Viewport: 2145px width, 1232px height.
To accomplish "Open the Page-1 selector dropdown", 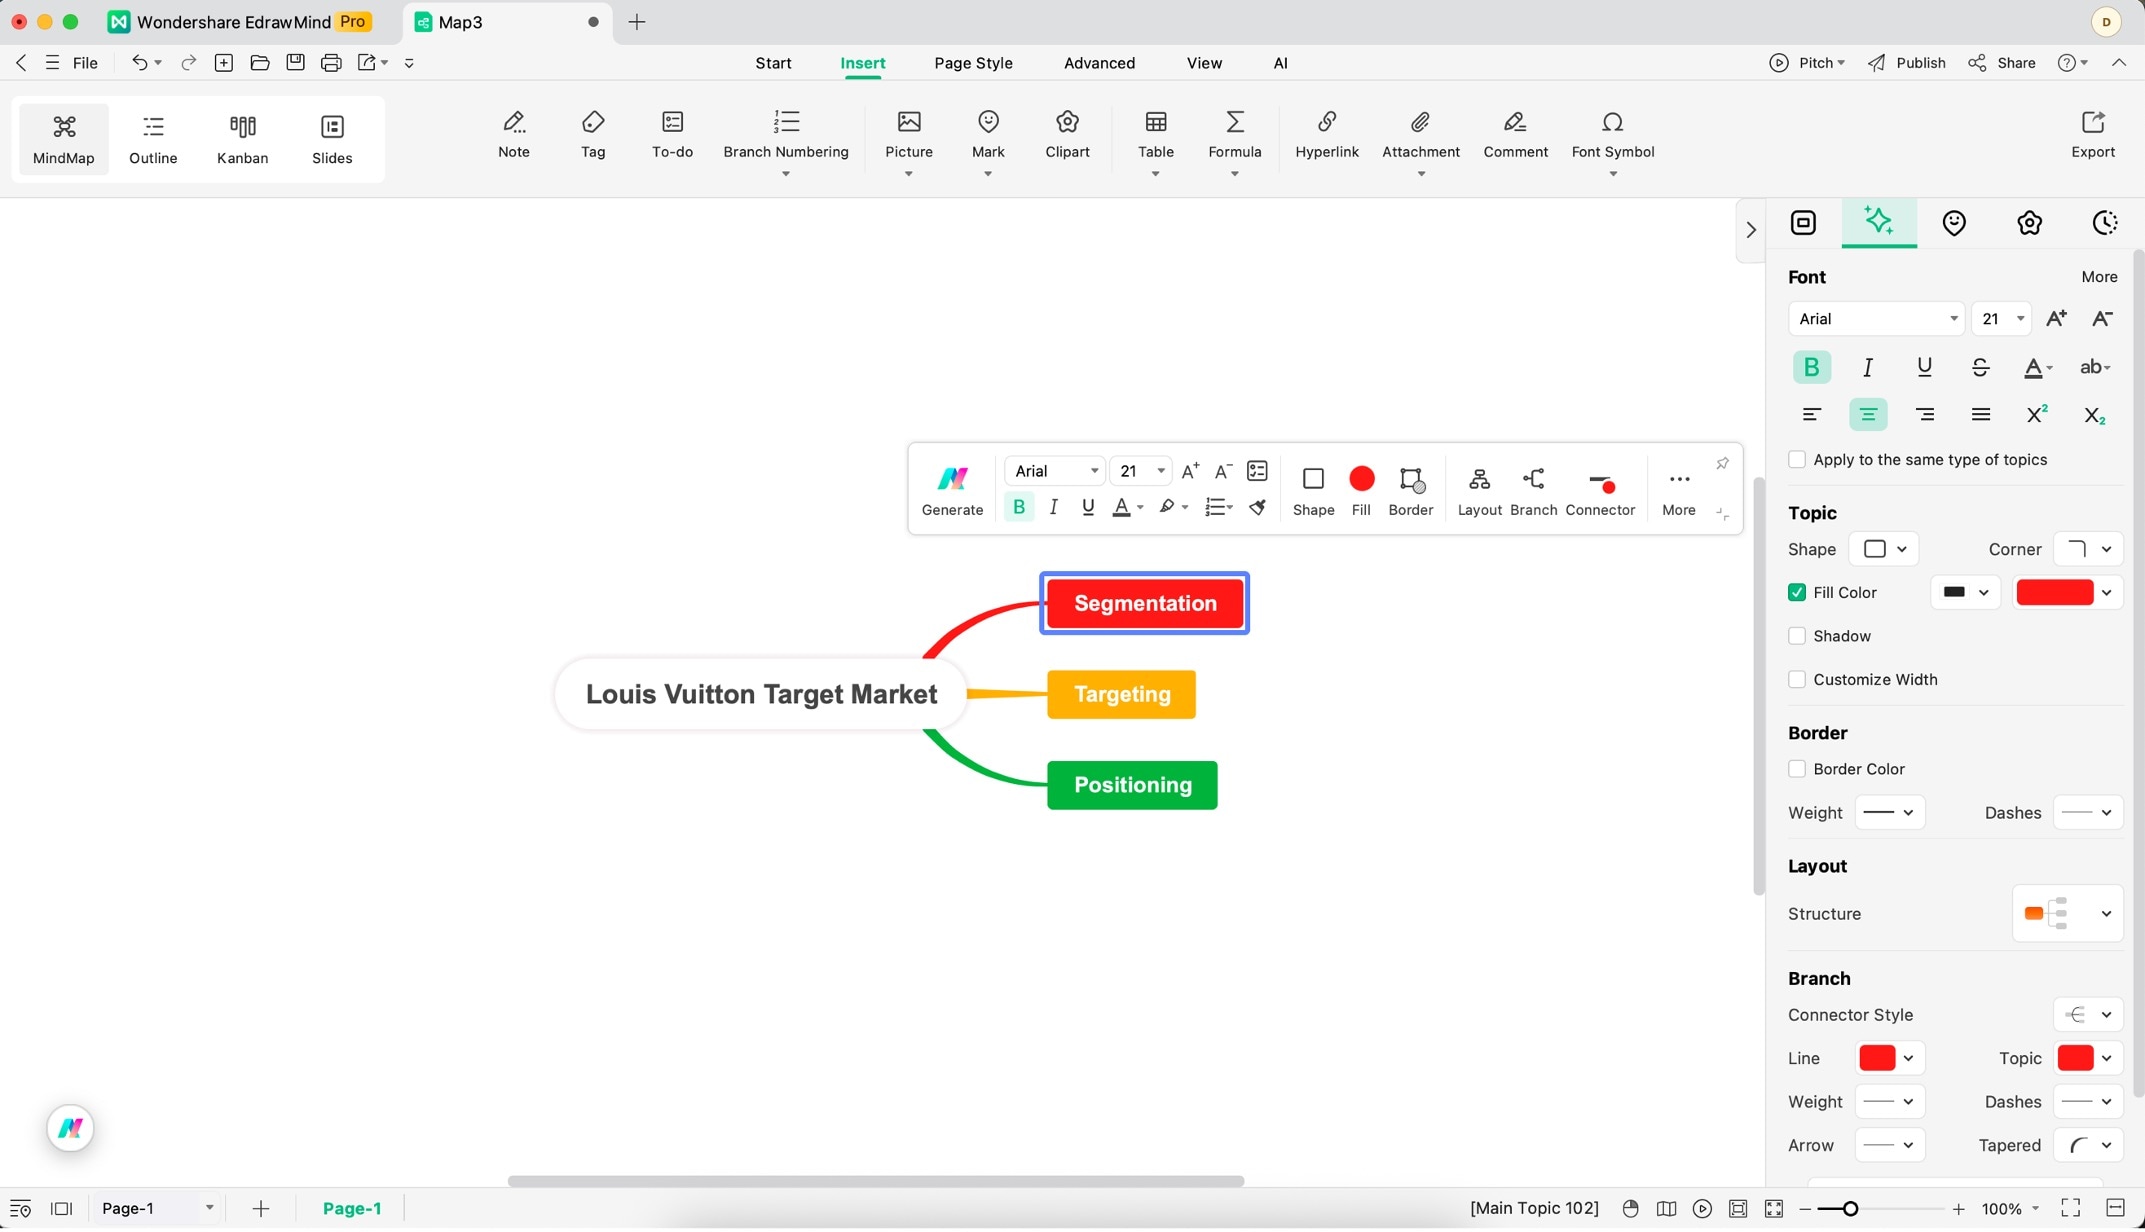I will (157, 1208).
